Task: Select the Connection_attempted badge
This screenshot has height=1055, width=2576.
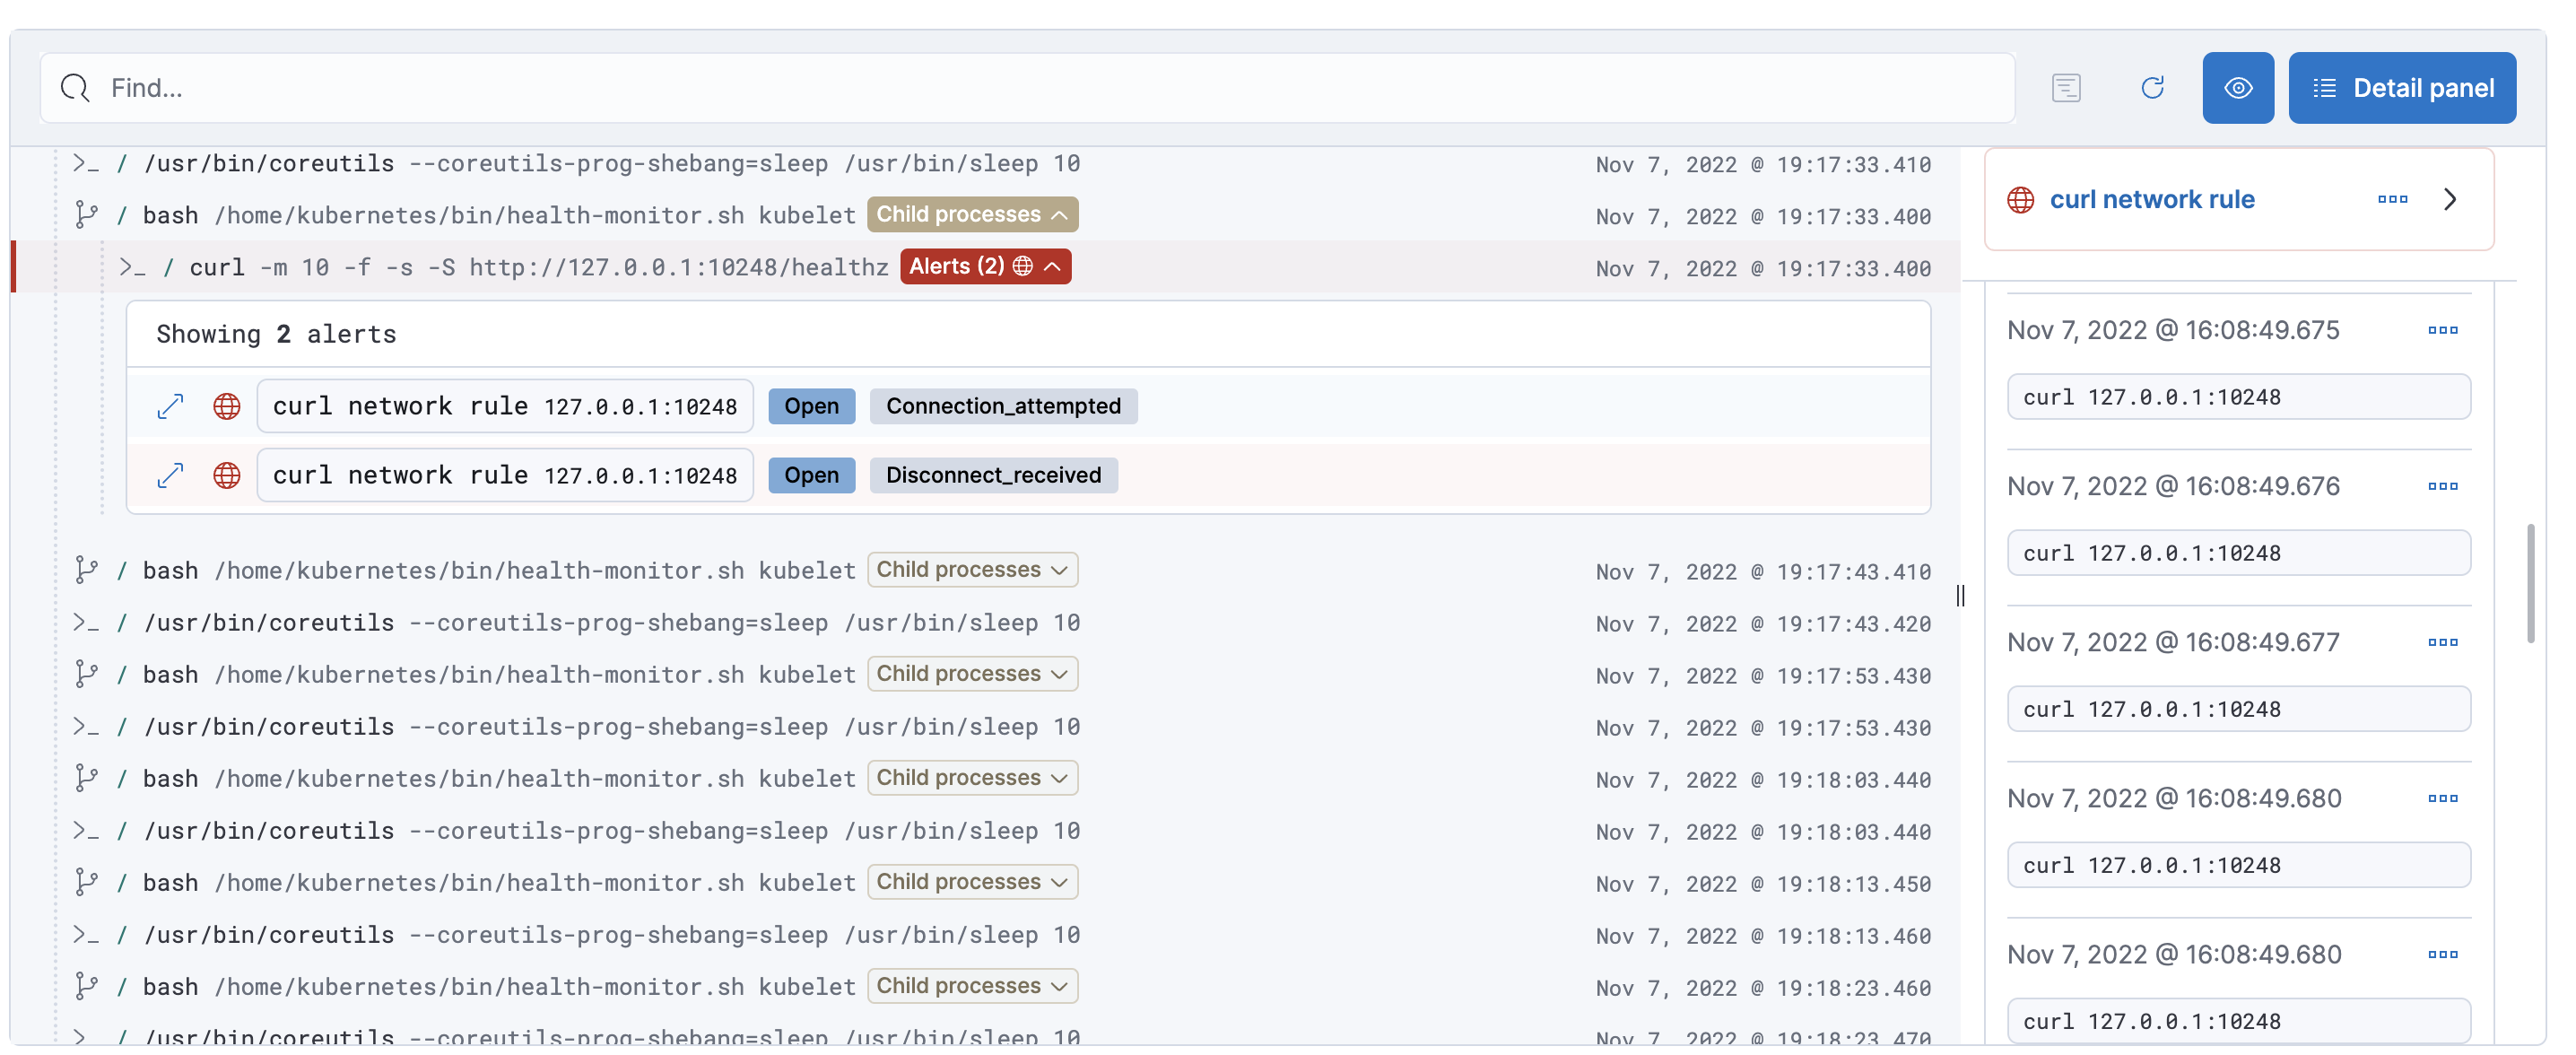Action: pos(1003,406)
